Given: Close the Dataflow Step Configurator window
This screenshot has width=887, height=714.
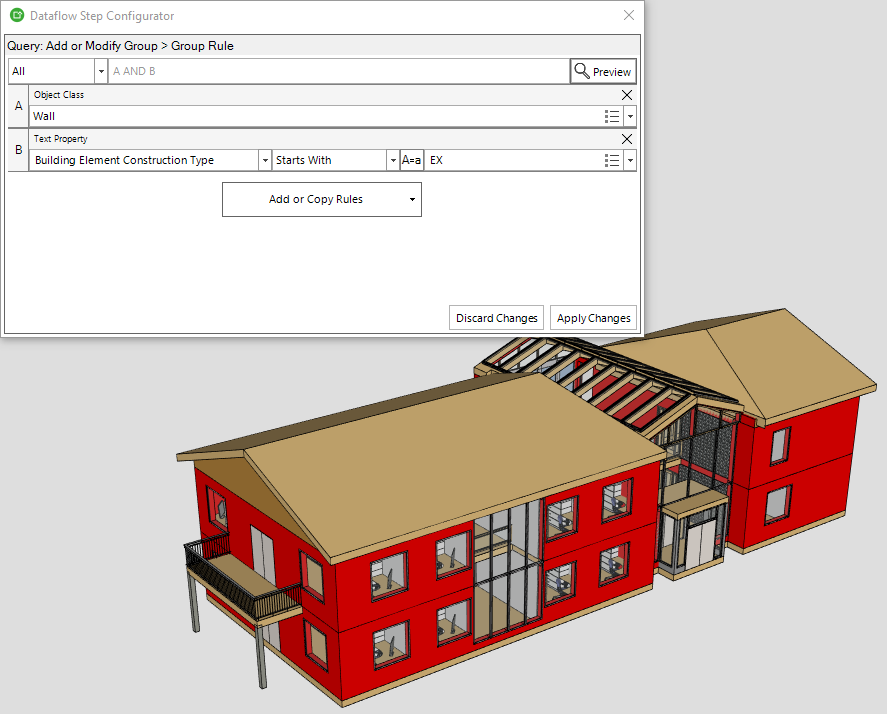Looking at the screenshot, I should point(629,15).
